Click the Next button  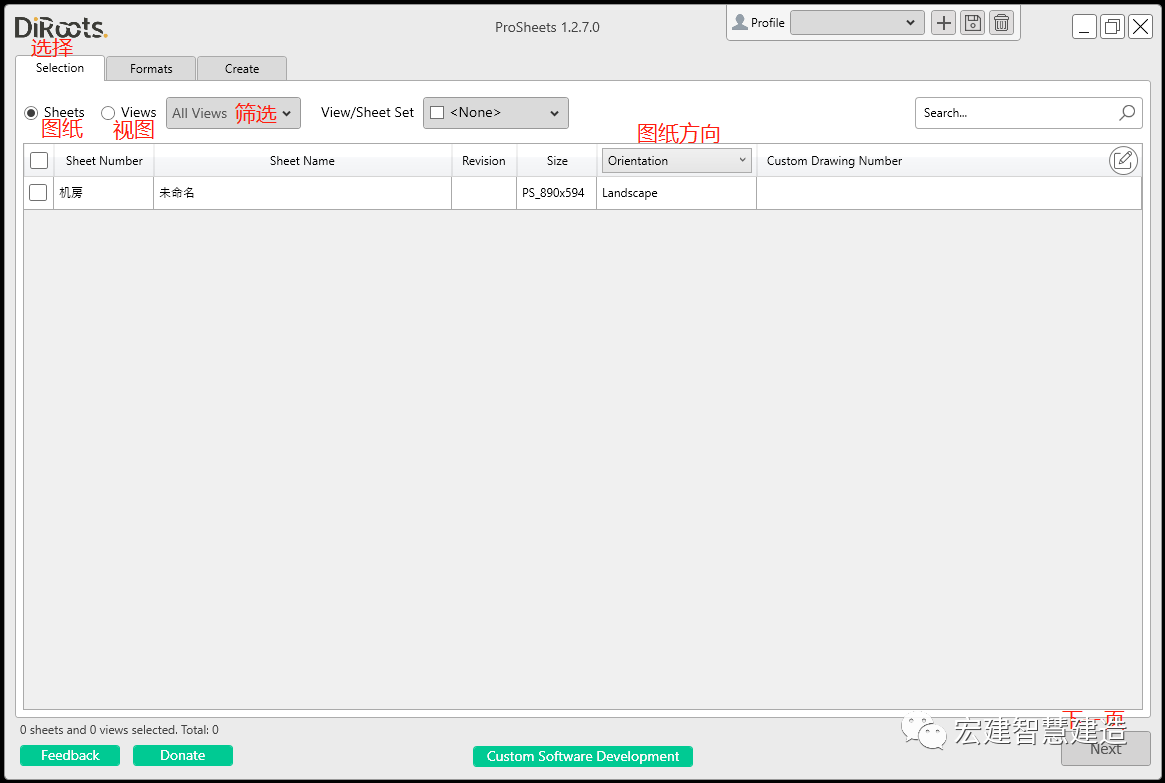click(1106, 748)
